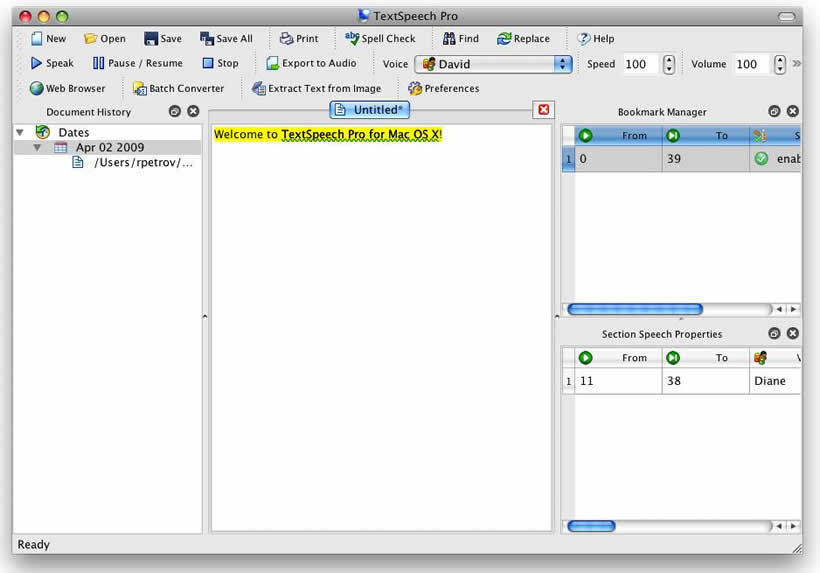Image resolution: width=820 pixels, height=573 pixels.
Task: Open Export to Audio
Action: click(x=311, y=63)
